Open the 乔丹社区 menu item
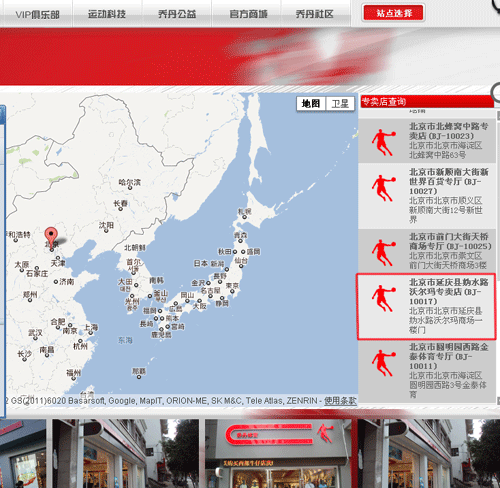This screenshot has height=488, width=500. (314, 14)
